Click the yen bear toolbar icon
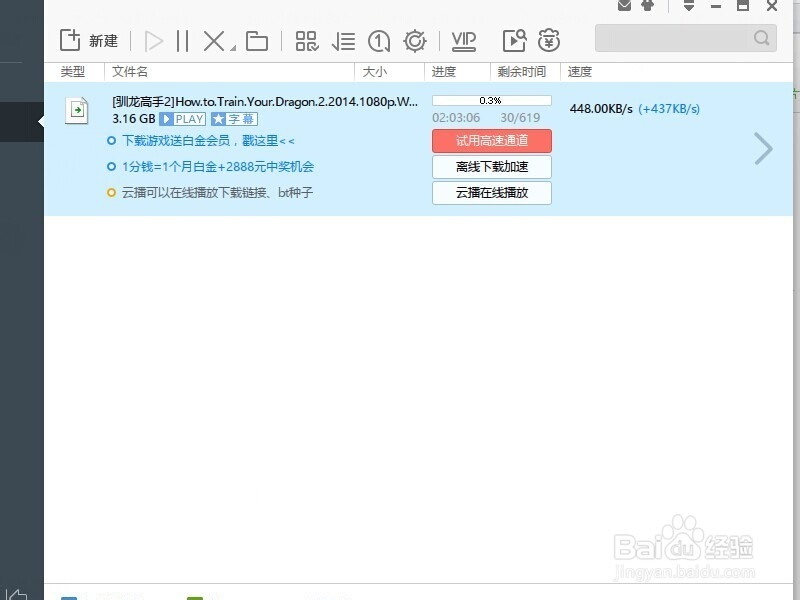The image size is (800, 600). tap(549, 40)
